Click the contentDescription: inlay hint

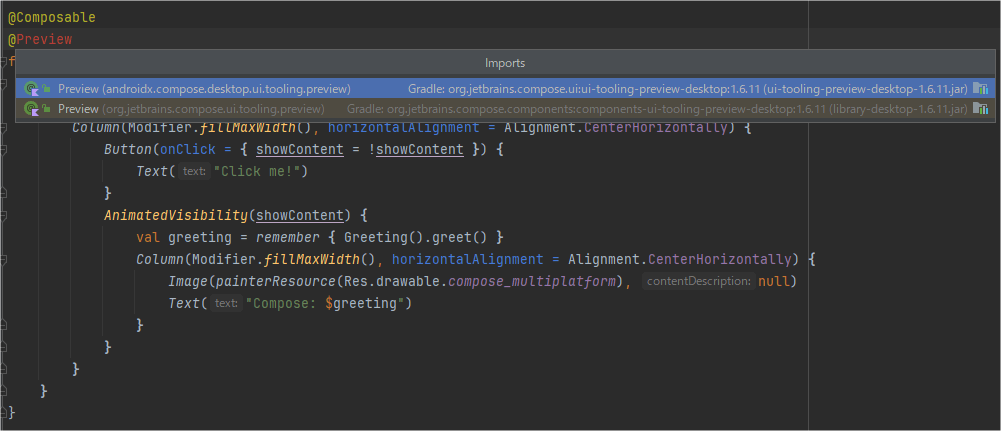(x=698, y=281)
